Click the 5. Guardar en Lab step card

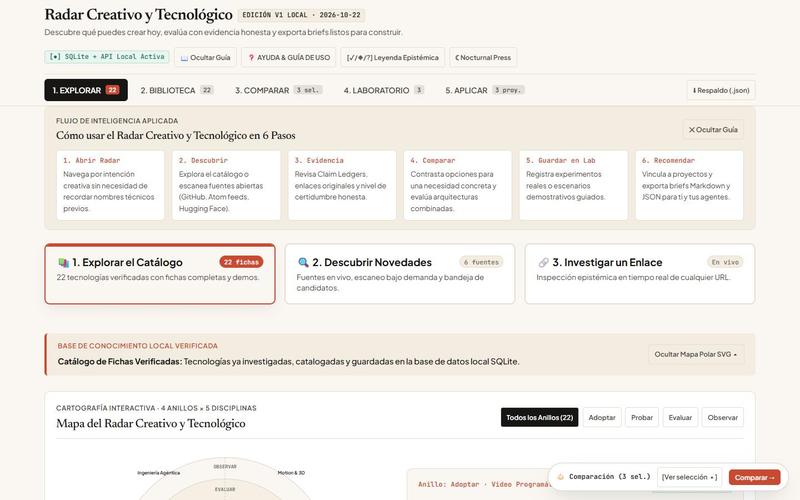573,185
